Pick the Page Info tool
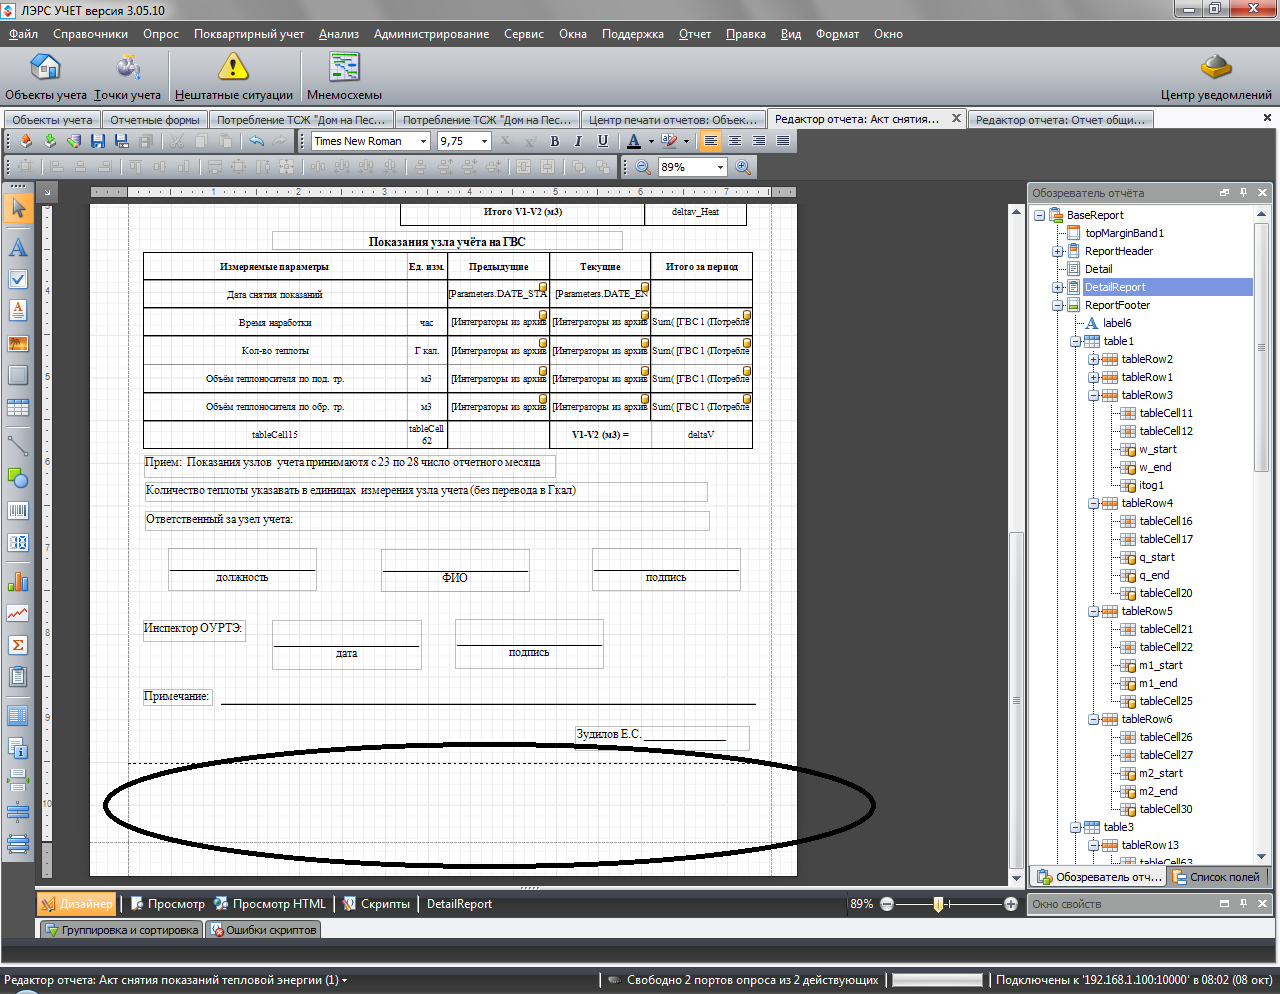1280x994 pixels. [x=18, y=747]
